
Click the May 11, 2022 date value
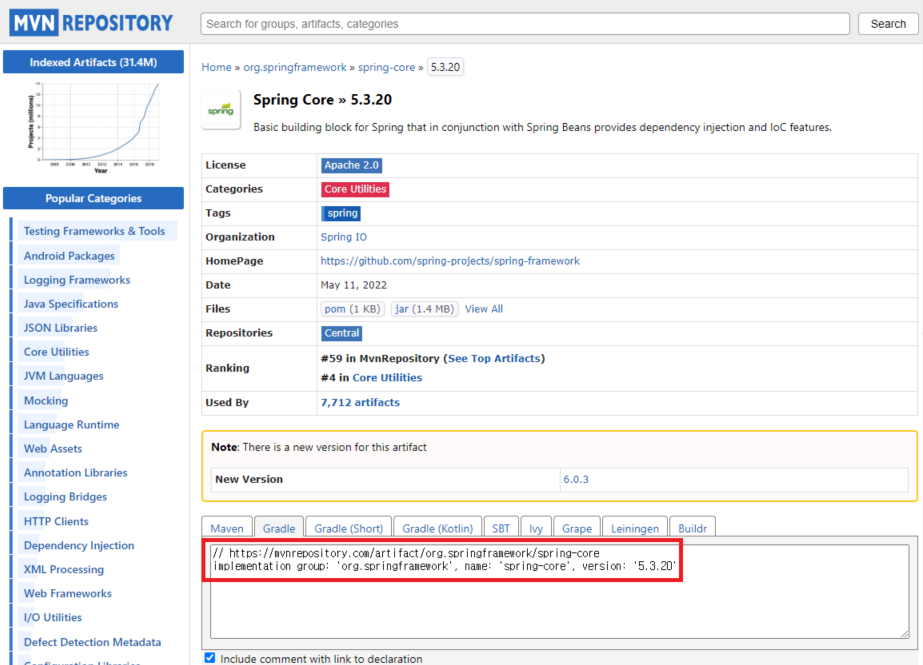(353, 285)
